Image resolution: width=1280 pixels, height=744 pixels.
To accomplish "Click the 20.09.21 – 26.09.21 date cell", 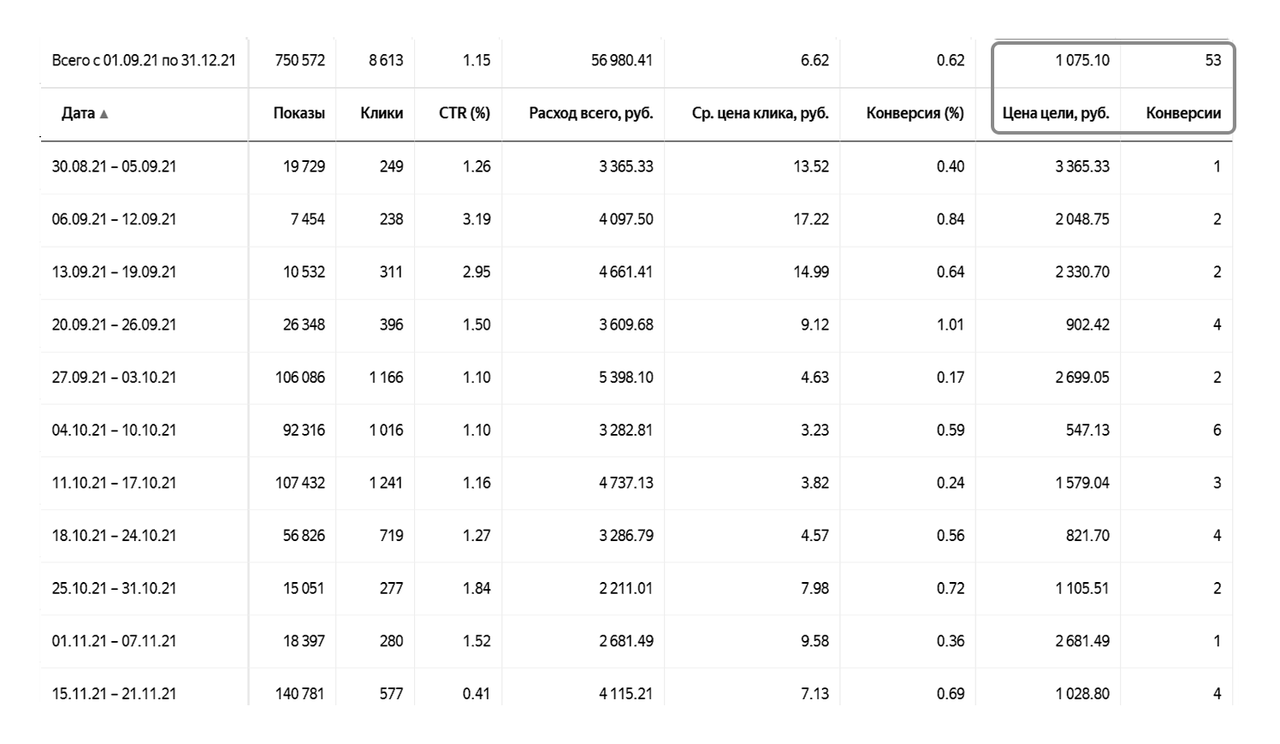I will pos(114,325).
